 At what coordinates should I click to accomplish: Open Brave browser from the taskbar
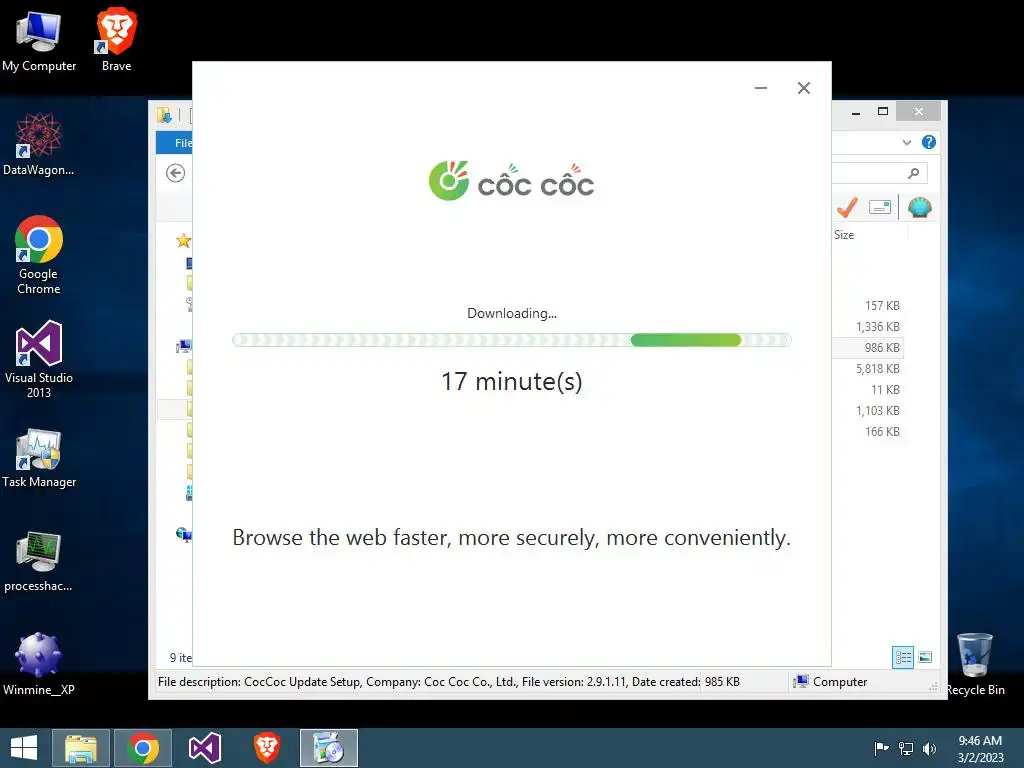pyautogui.click(x=266, y=748)
